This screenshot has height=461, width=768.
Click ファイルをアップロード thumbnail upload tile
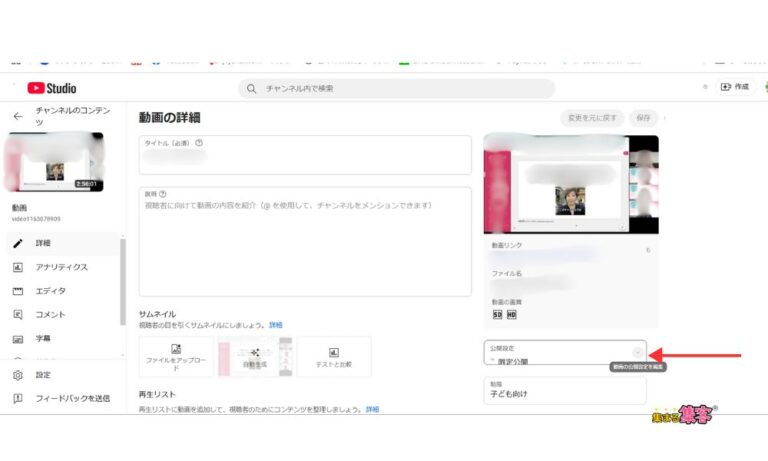tap(176, 357)
